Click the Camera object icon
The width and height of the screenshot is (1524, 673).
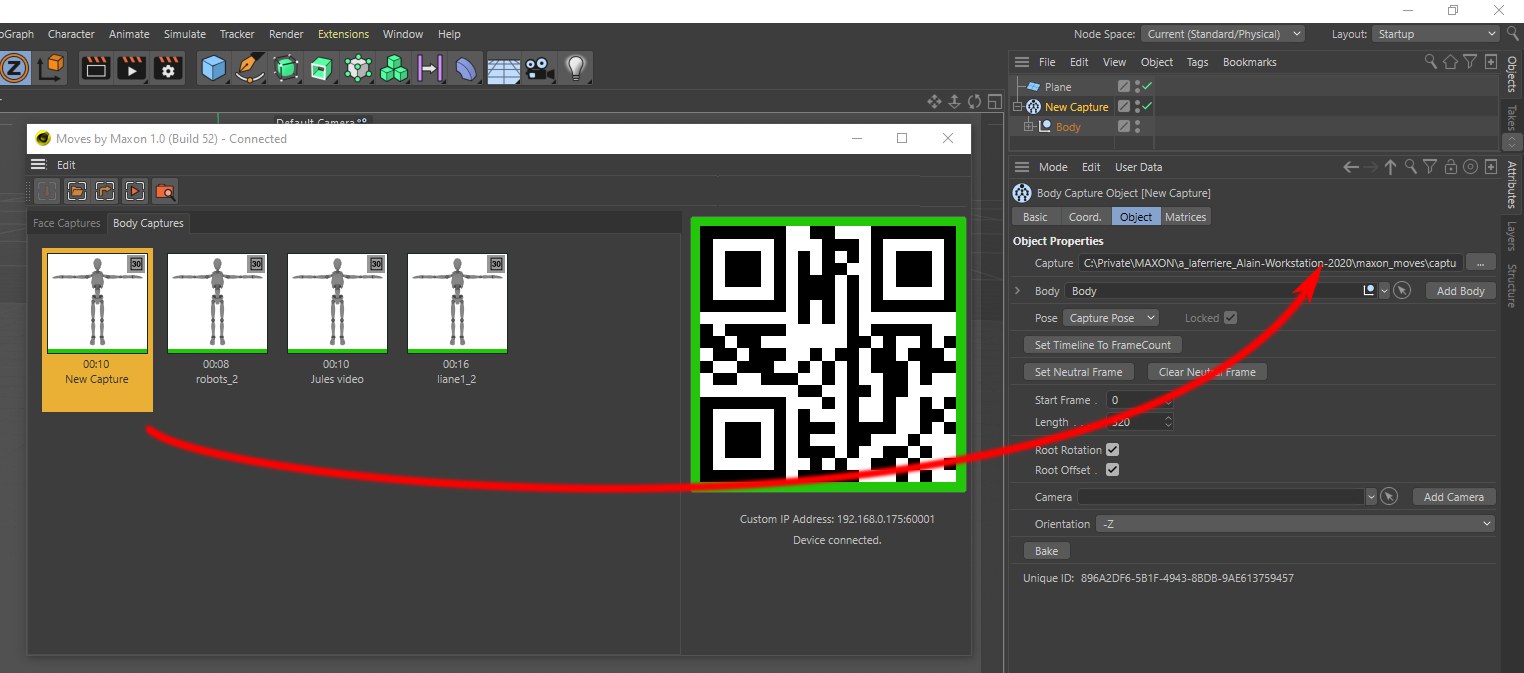coord(539,68)
